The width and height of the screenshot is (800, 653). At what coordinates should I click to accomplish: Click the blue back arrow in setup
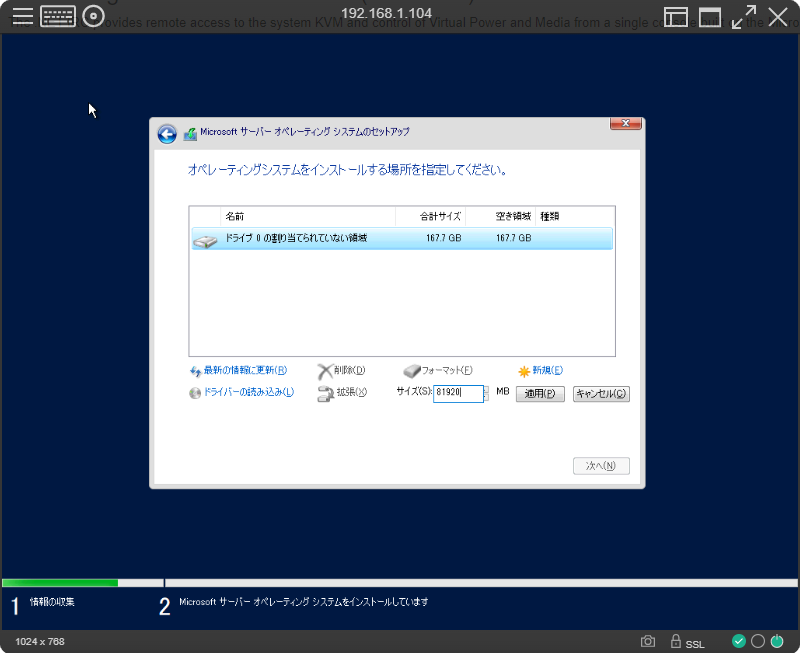[167, 134]
